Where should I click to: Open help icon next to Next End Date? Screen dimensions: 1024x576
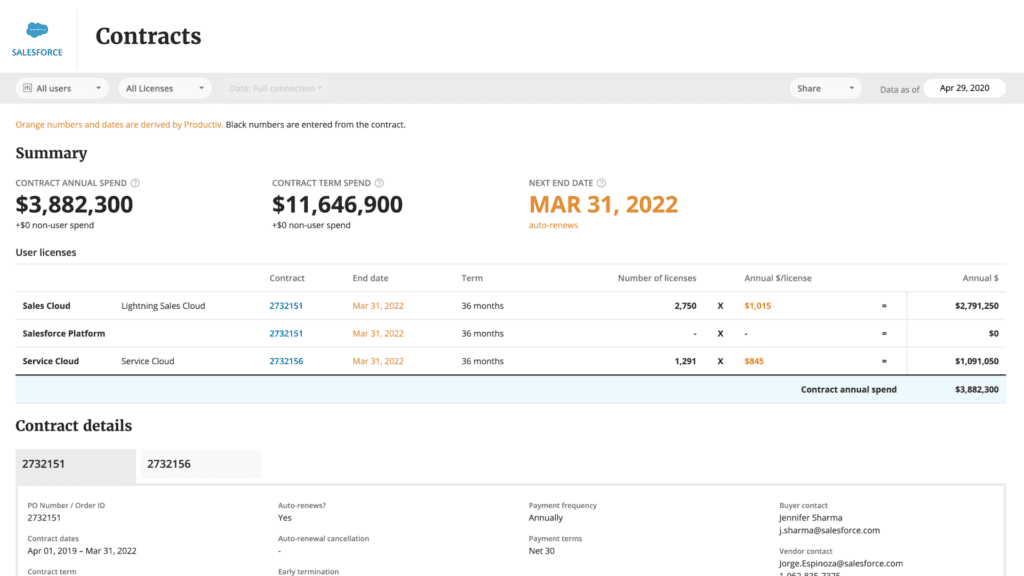coord(601,183)
